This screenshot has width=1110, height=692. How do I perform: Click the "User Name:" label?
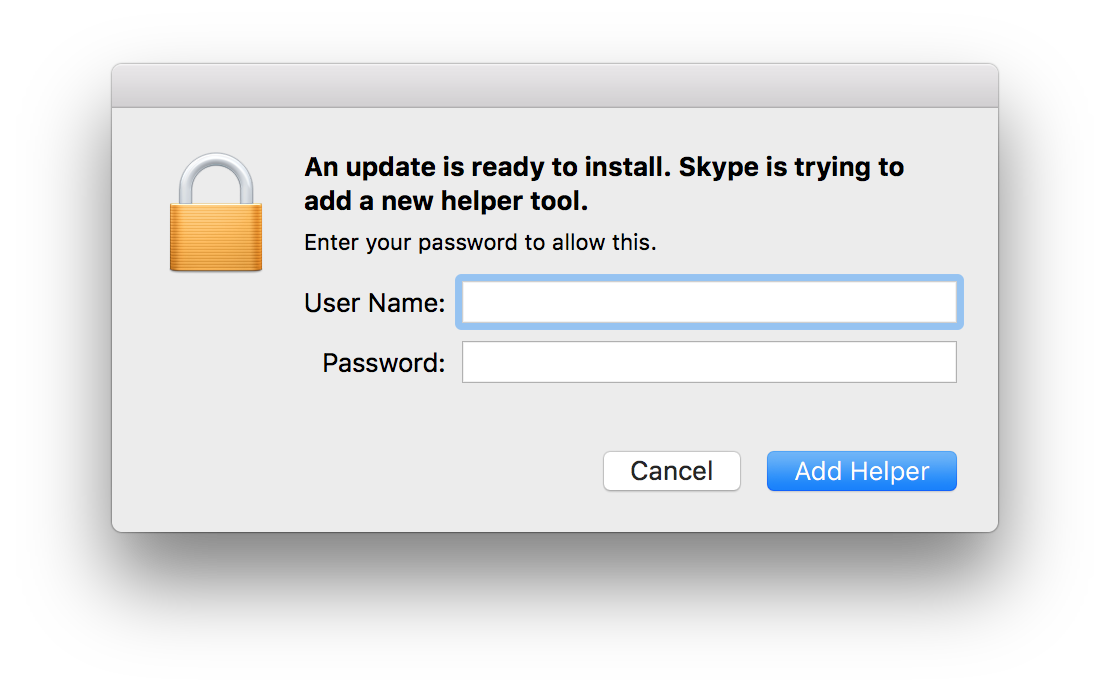click(x=374, y=303)
